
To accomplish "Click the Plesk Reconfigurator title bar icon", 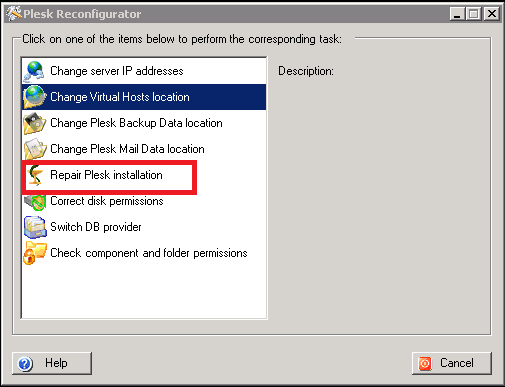I will [x=14, y=14].
